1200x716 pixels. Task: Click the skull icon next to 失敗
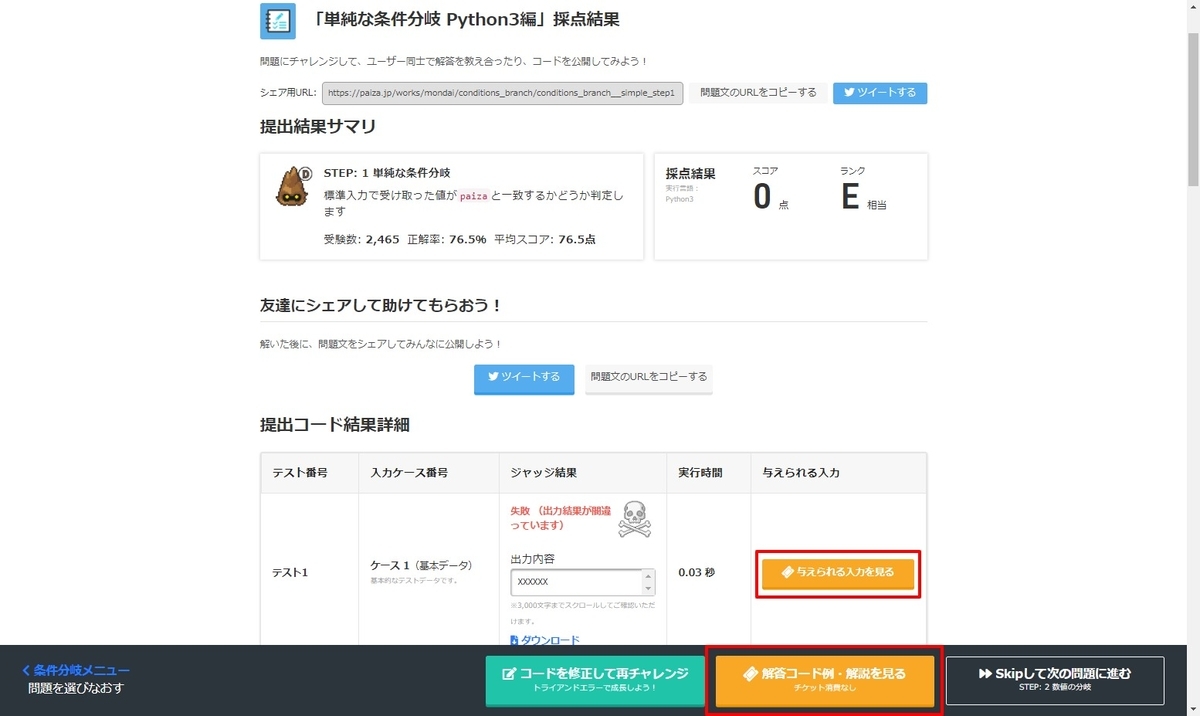pyautogui.click(x=634, y=516)
